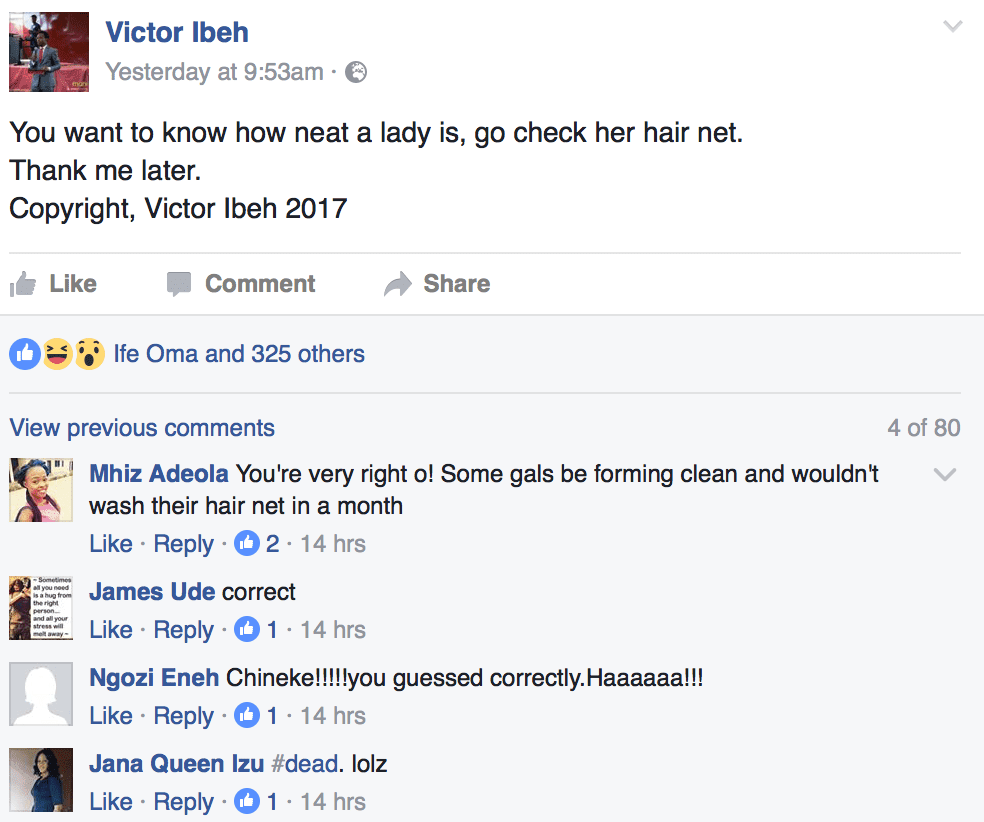Click the Wow surprised reaction icon
Viewport: 984px width, 822px height.
[x=90, y=354]
